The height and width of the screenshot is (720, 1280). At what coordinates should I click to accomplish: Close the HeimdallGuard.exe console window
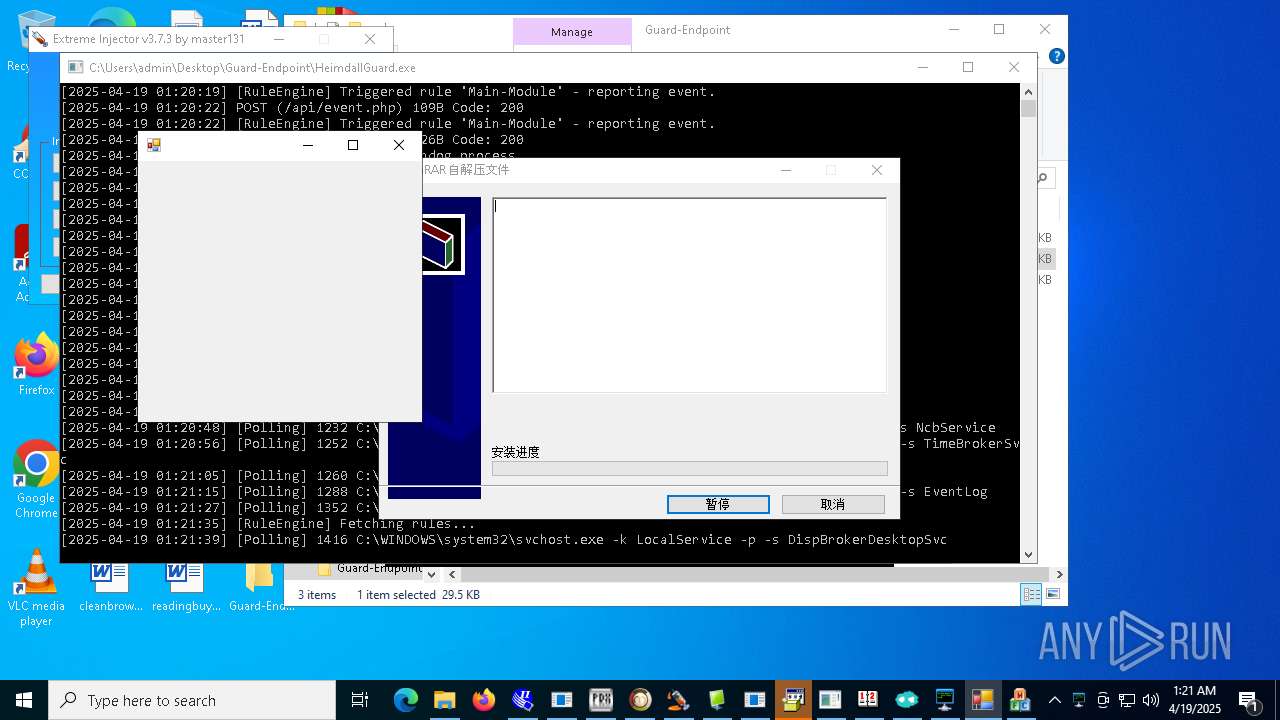click(x=1014, y=67)
